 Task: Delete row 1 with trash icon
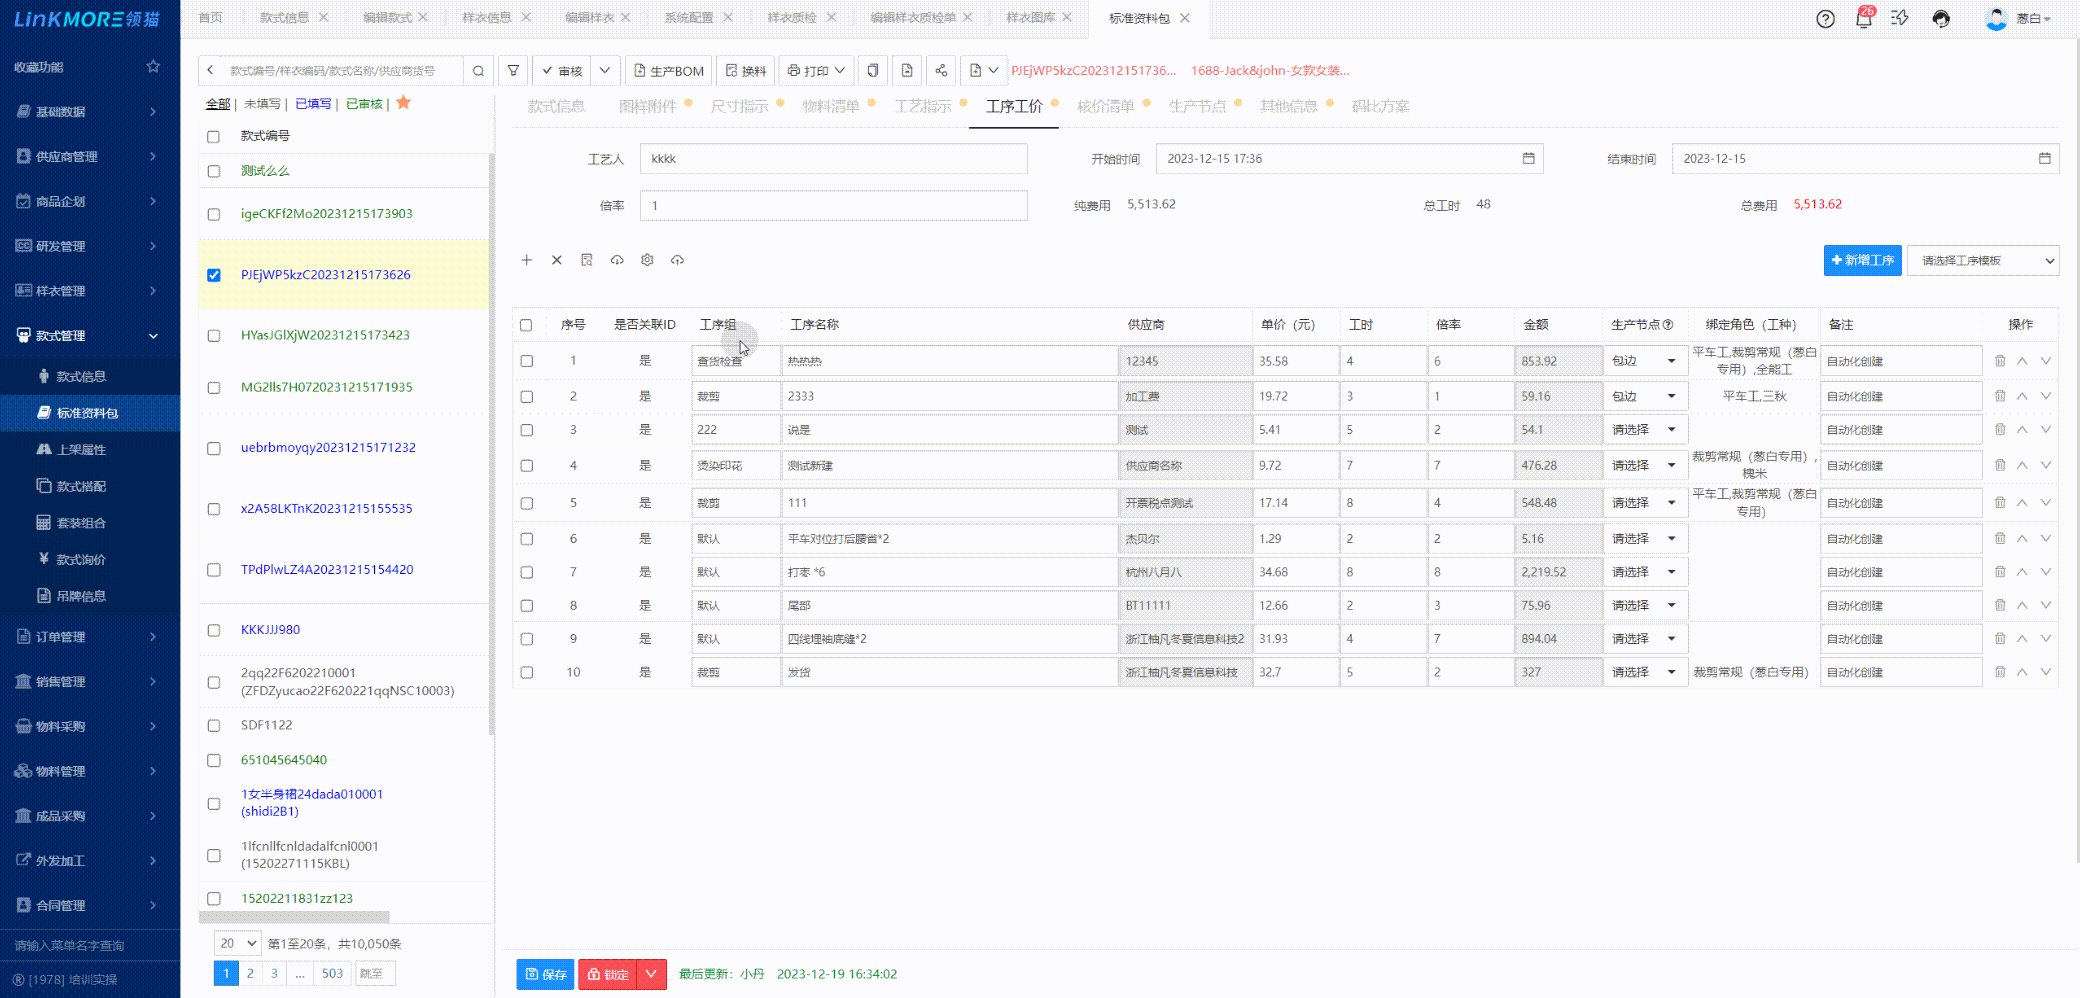point(2000,361)
